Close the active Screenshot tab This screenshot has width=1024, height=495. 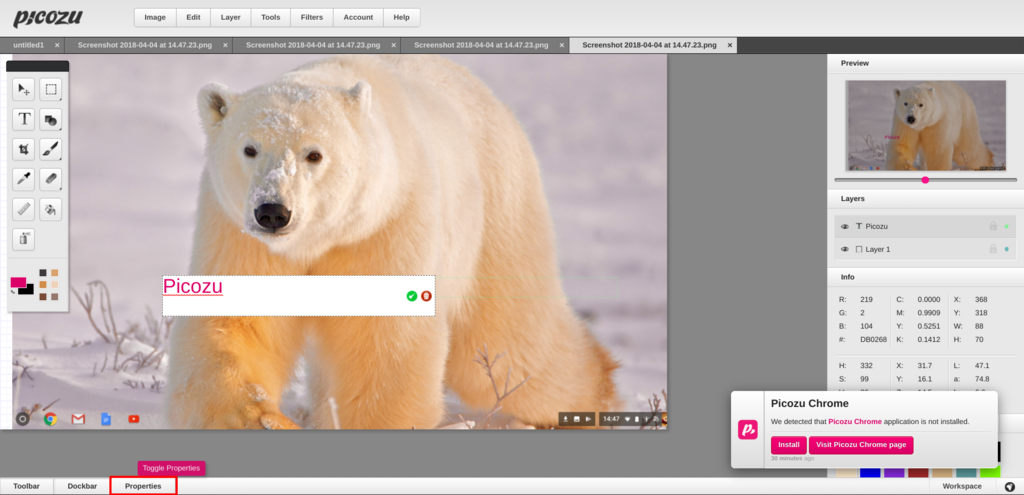[729, 45]
